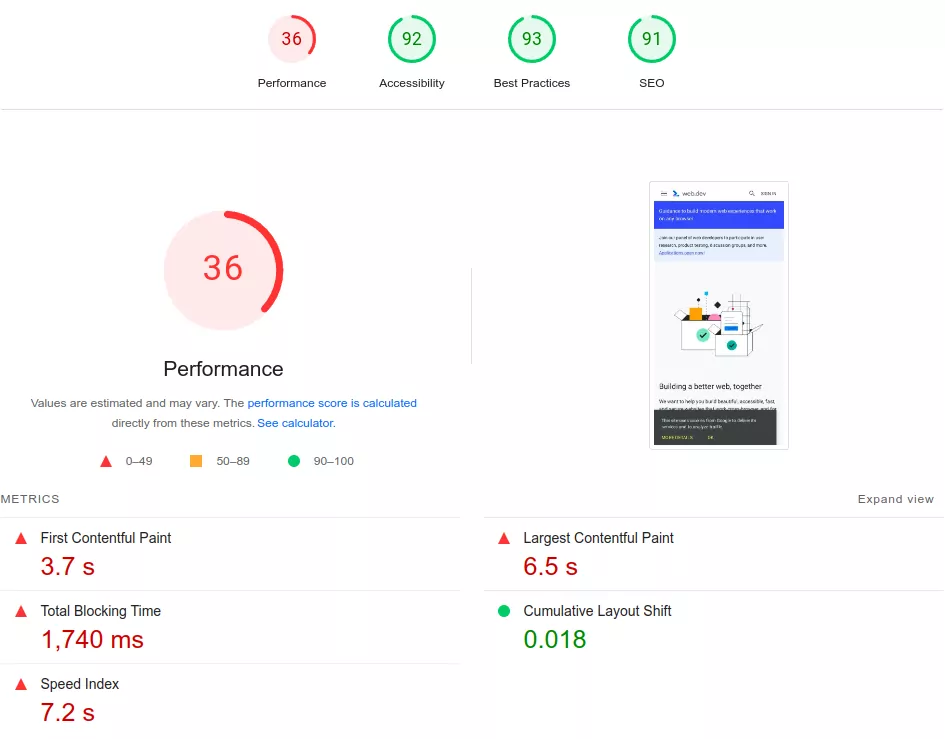This screenshot has width=945, height=739.
Task: Click the Performance score gauge showing 36
Action: coord(292,39)
